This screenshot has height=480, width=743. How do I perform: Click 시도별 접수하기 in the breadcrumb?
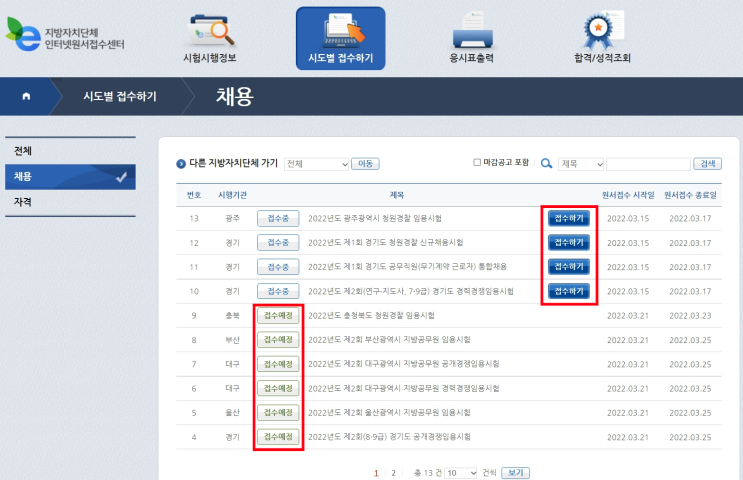(120, 96)
